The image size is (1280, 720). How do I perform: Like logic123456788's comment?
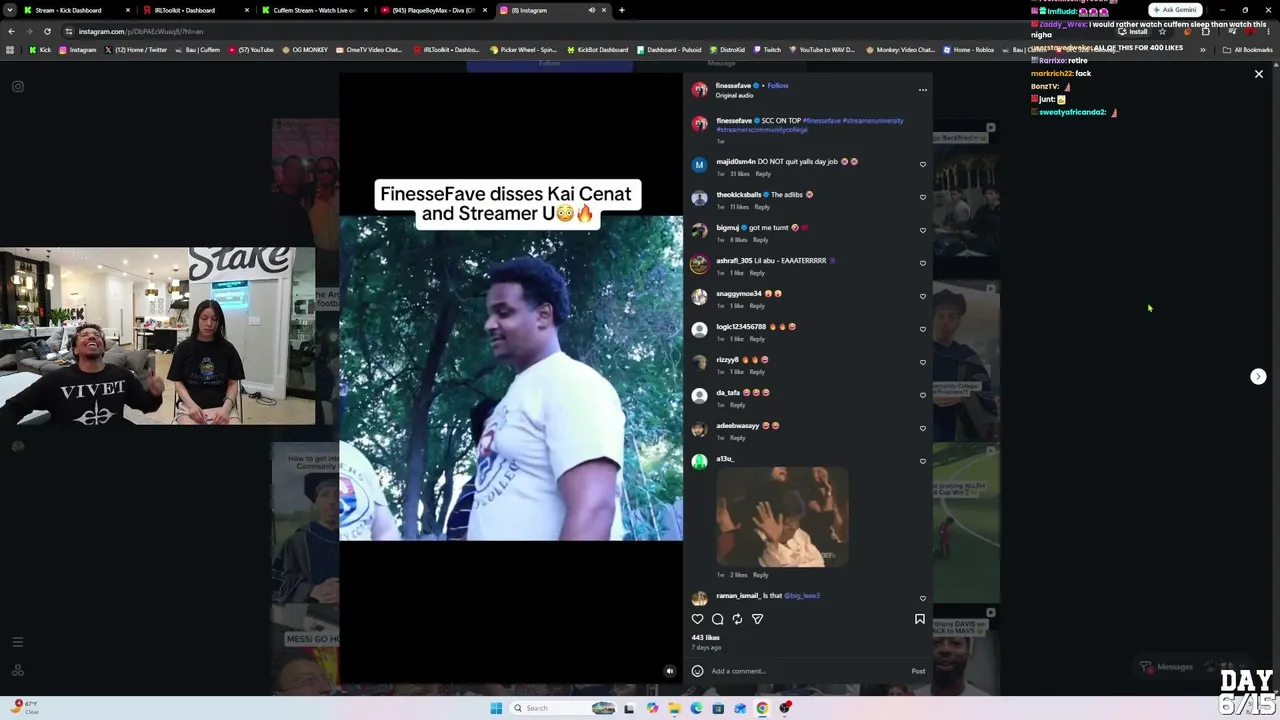tap(923, 329)
